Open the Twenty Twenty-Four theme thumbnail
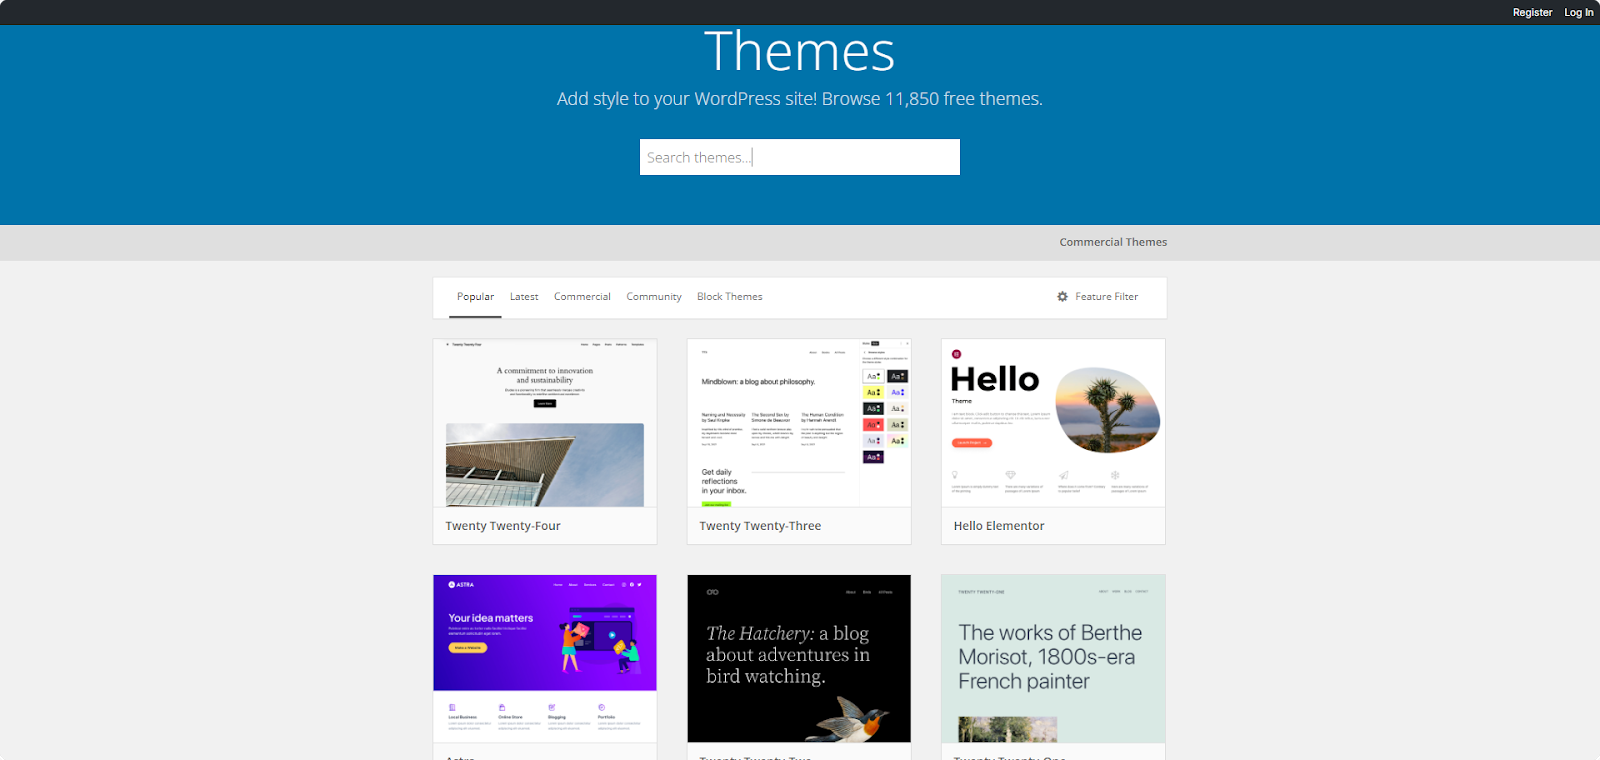Viewport: 1600px width, 760px height. (x=545, y=423)
